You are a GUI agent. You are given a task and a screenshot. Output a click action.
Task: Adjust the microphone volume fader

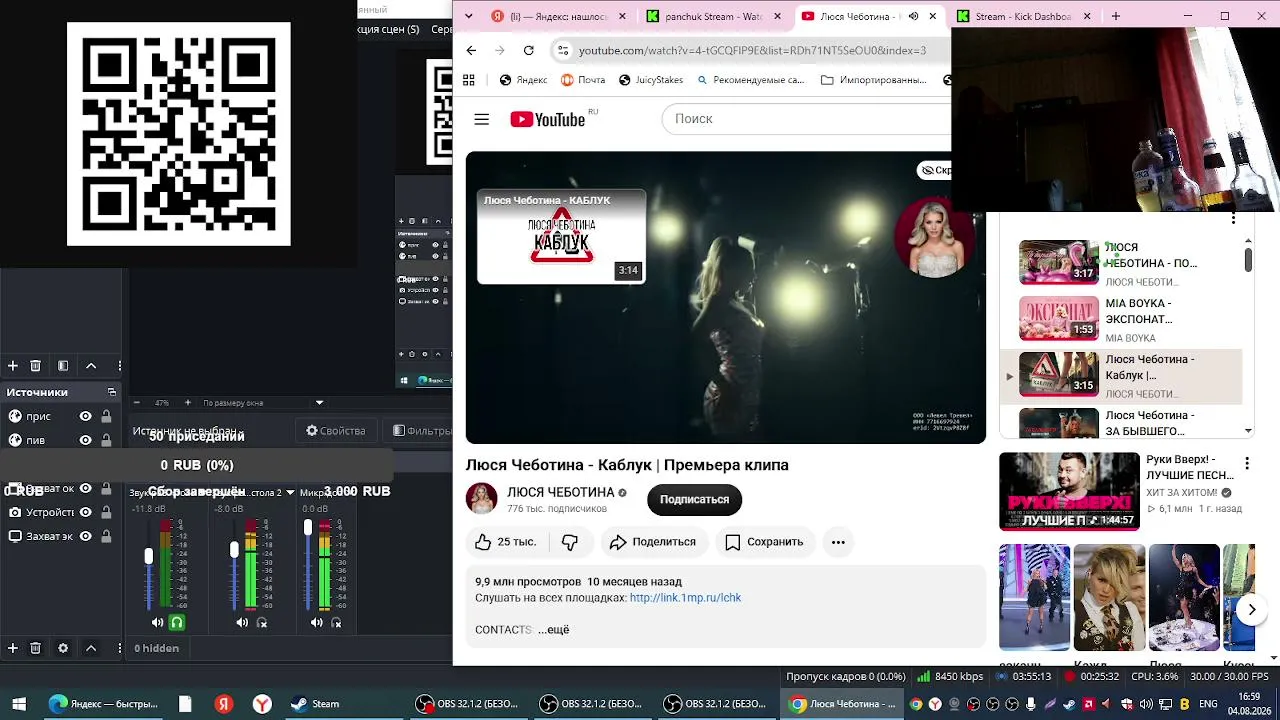(x=308, y=527)
